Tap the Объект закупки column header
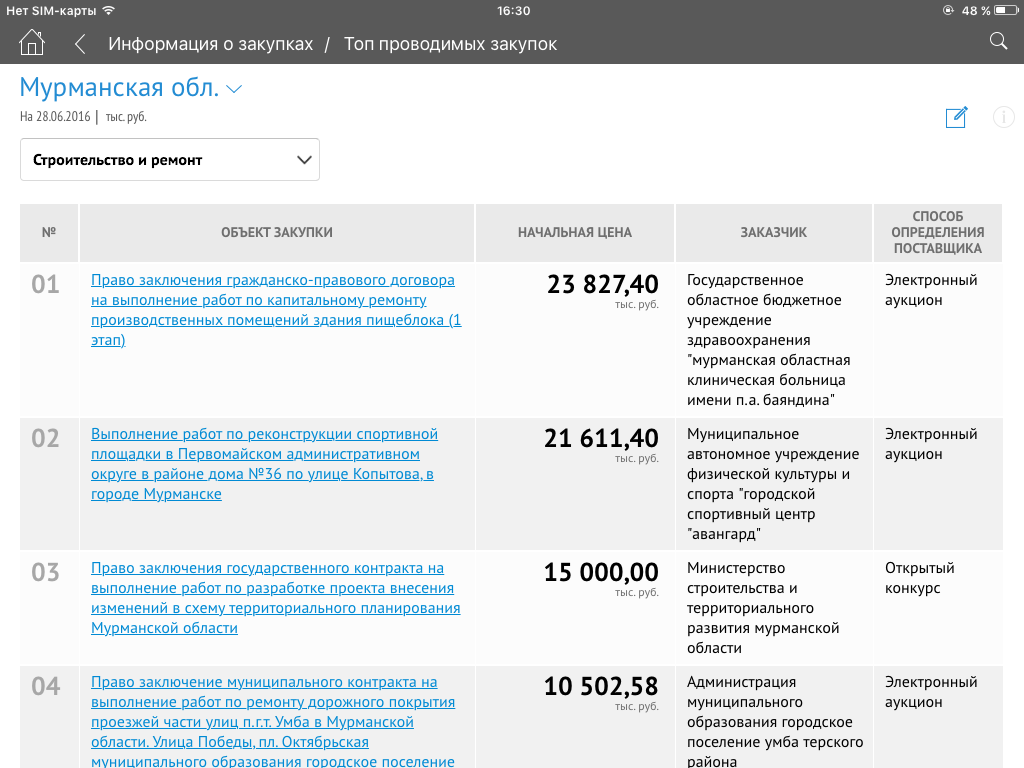 coord(276,233)
